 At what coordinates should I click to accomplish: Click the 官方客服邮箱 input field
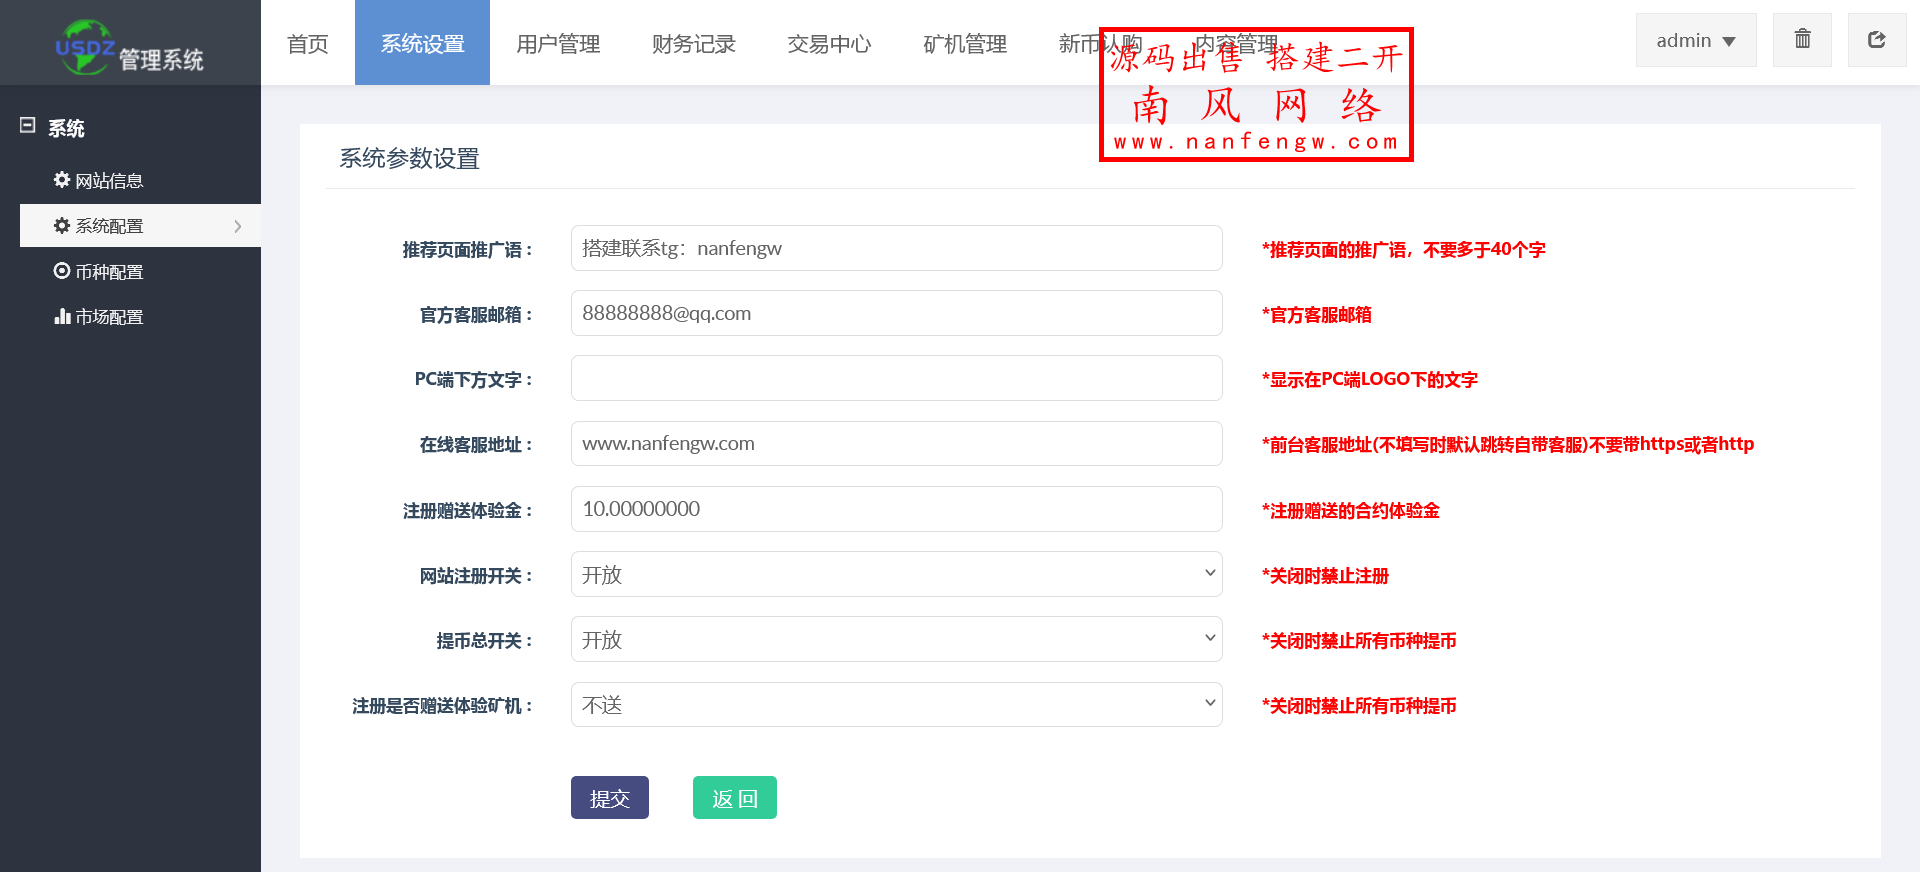[896, 313]
